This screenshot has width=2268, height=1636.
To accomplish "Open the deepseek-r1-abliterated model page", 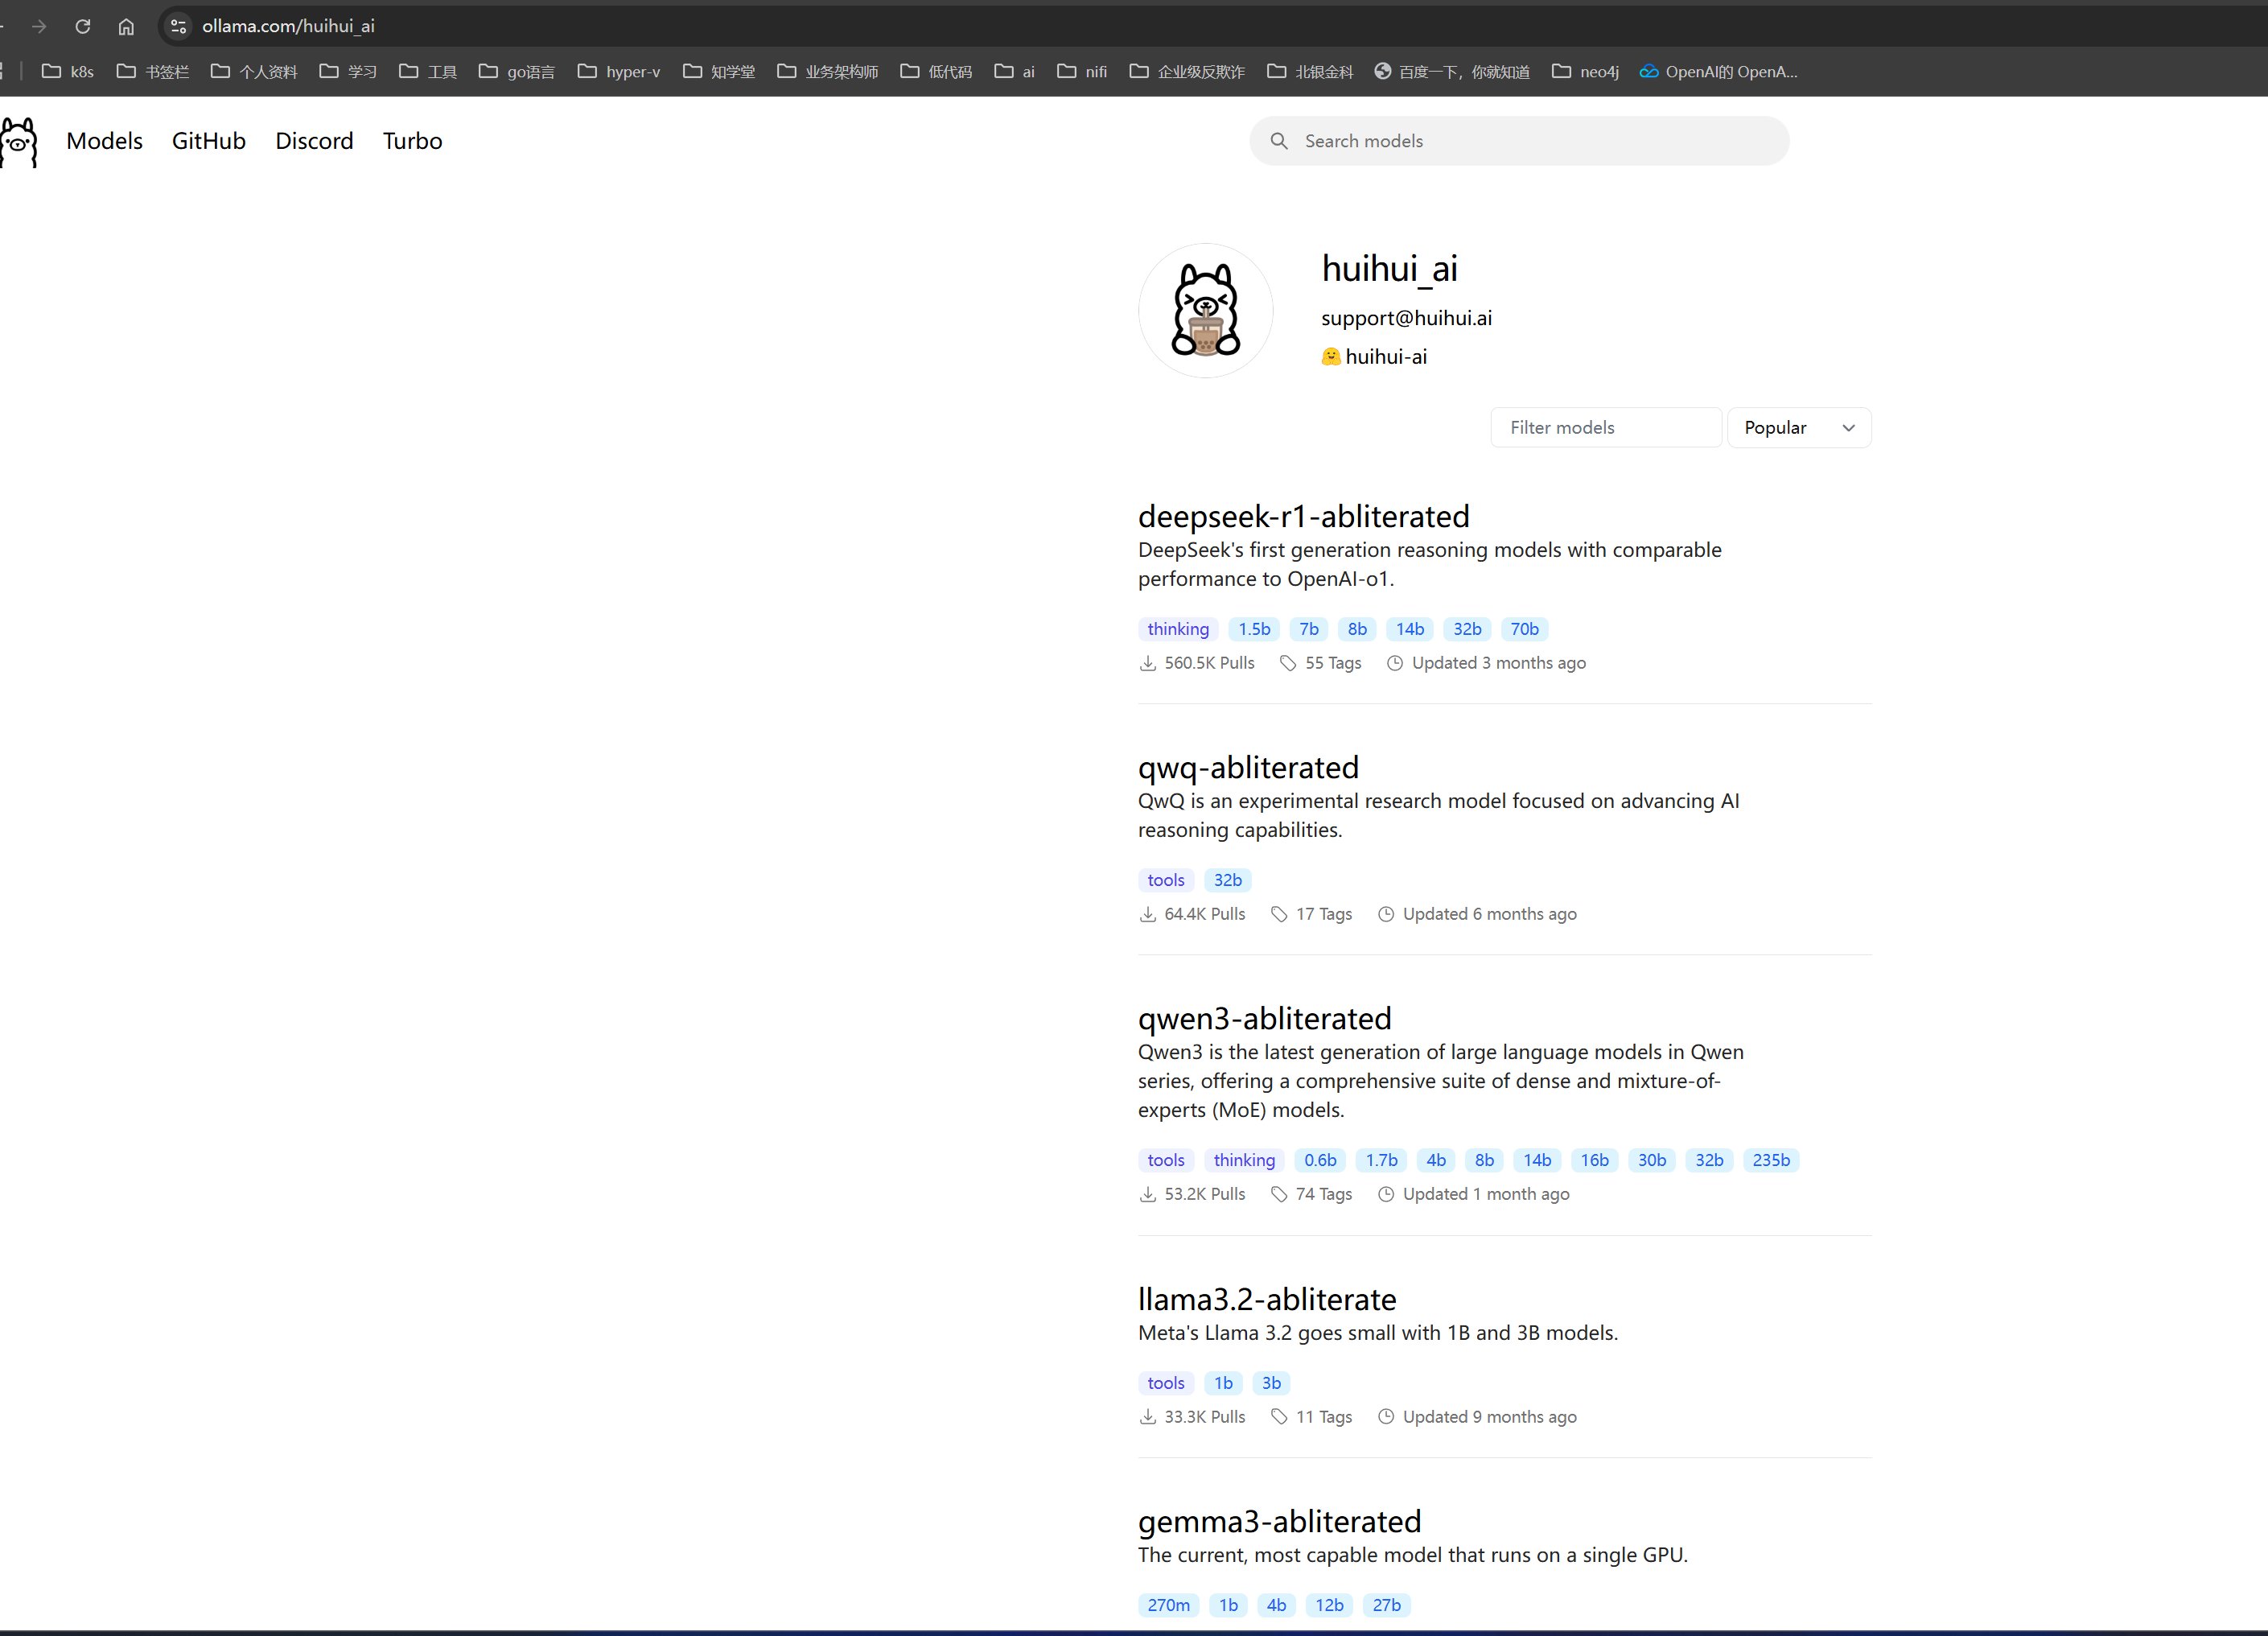I will [1303, 517].
